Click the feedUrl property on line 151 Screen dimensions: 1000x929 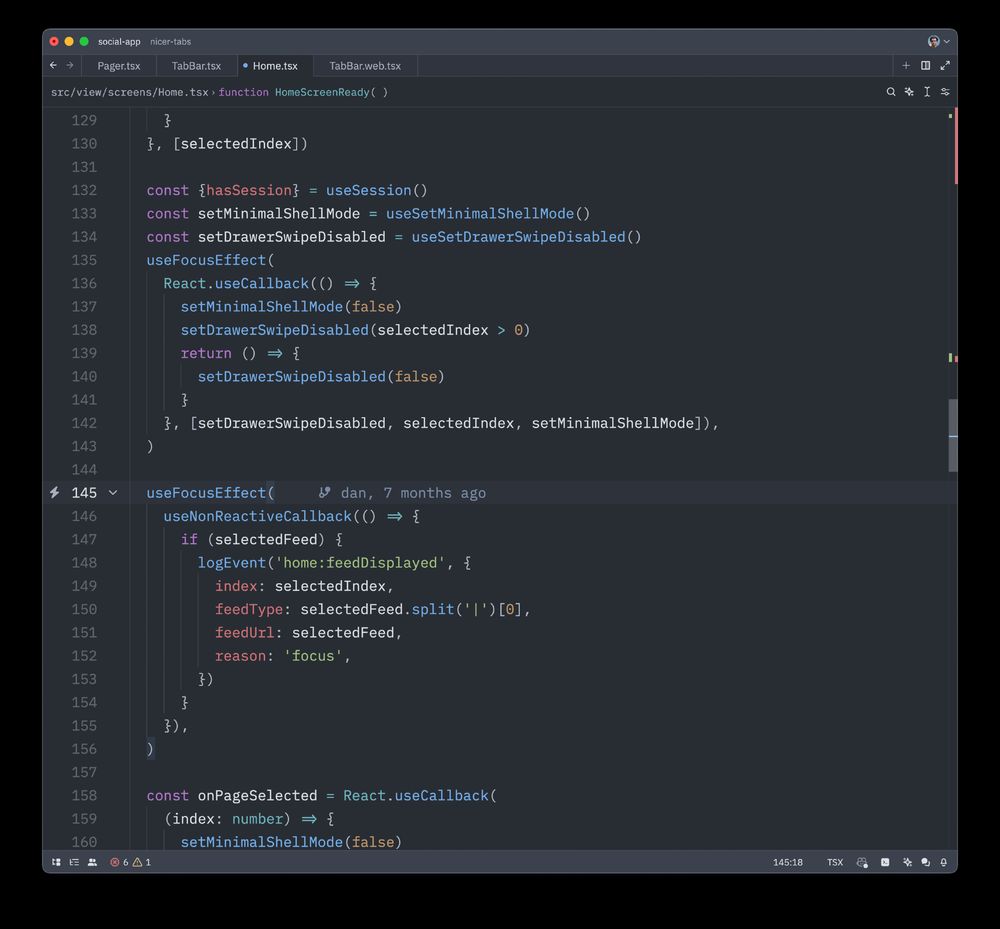pyautogui.click(x=244, y=633)
